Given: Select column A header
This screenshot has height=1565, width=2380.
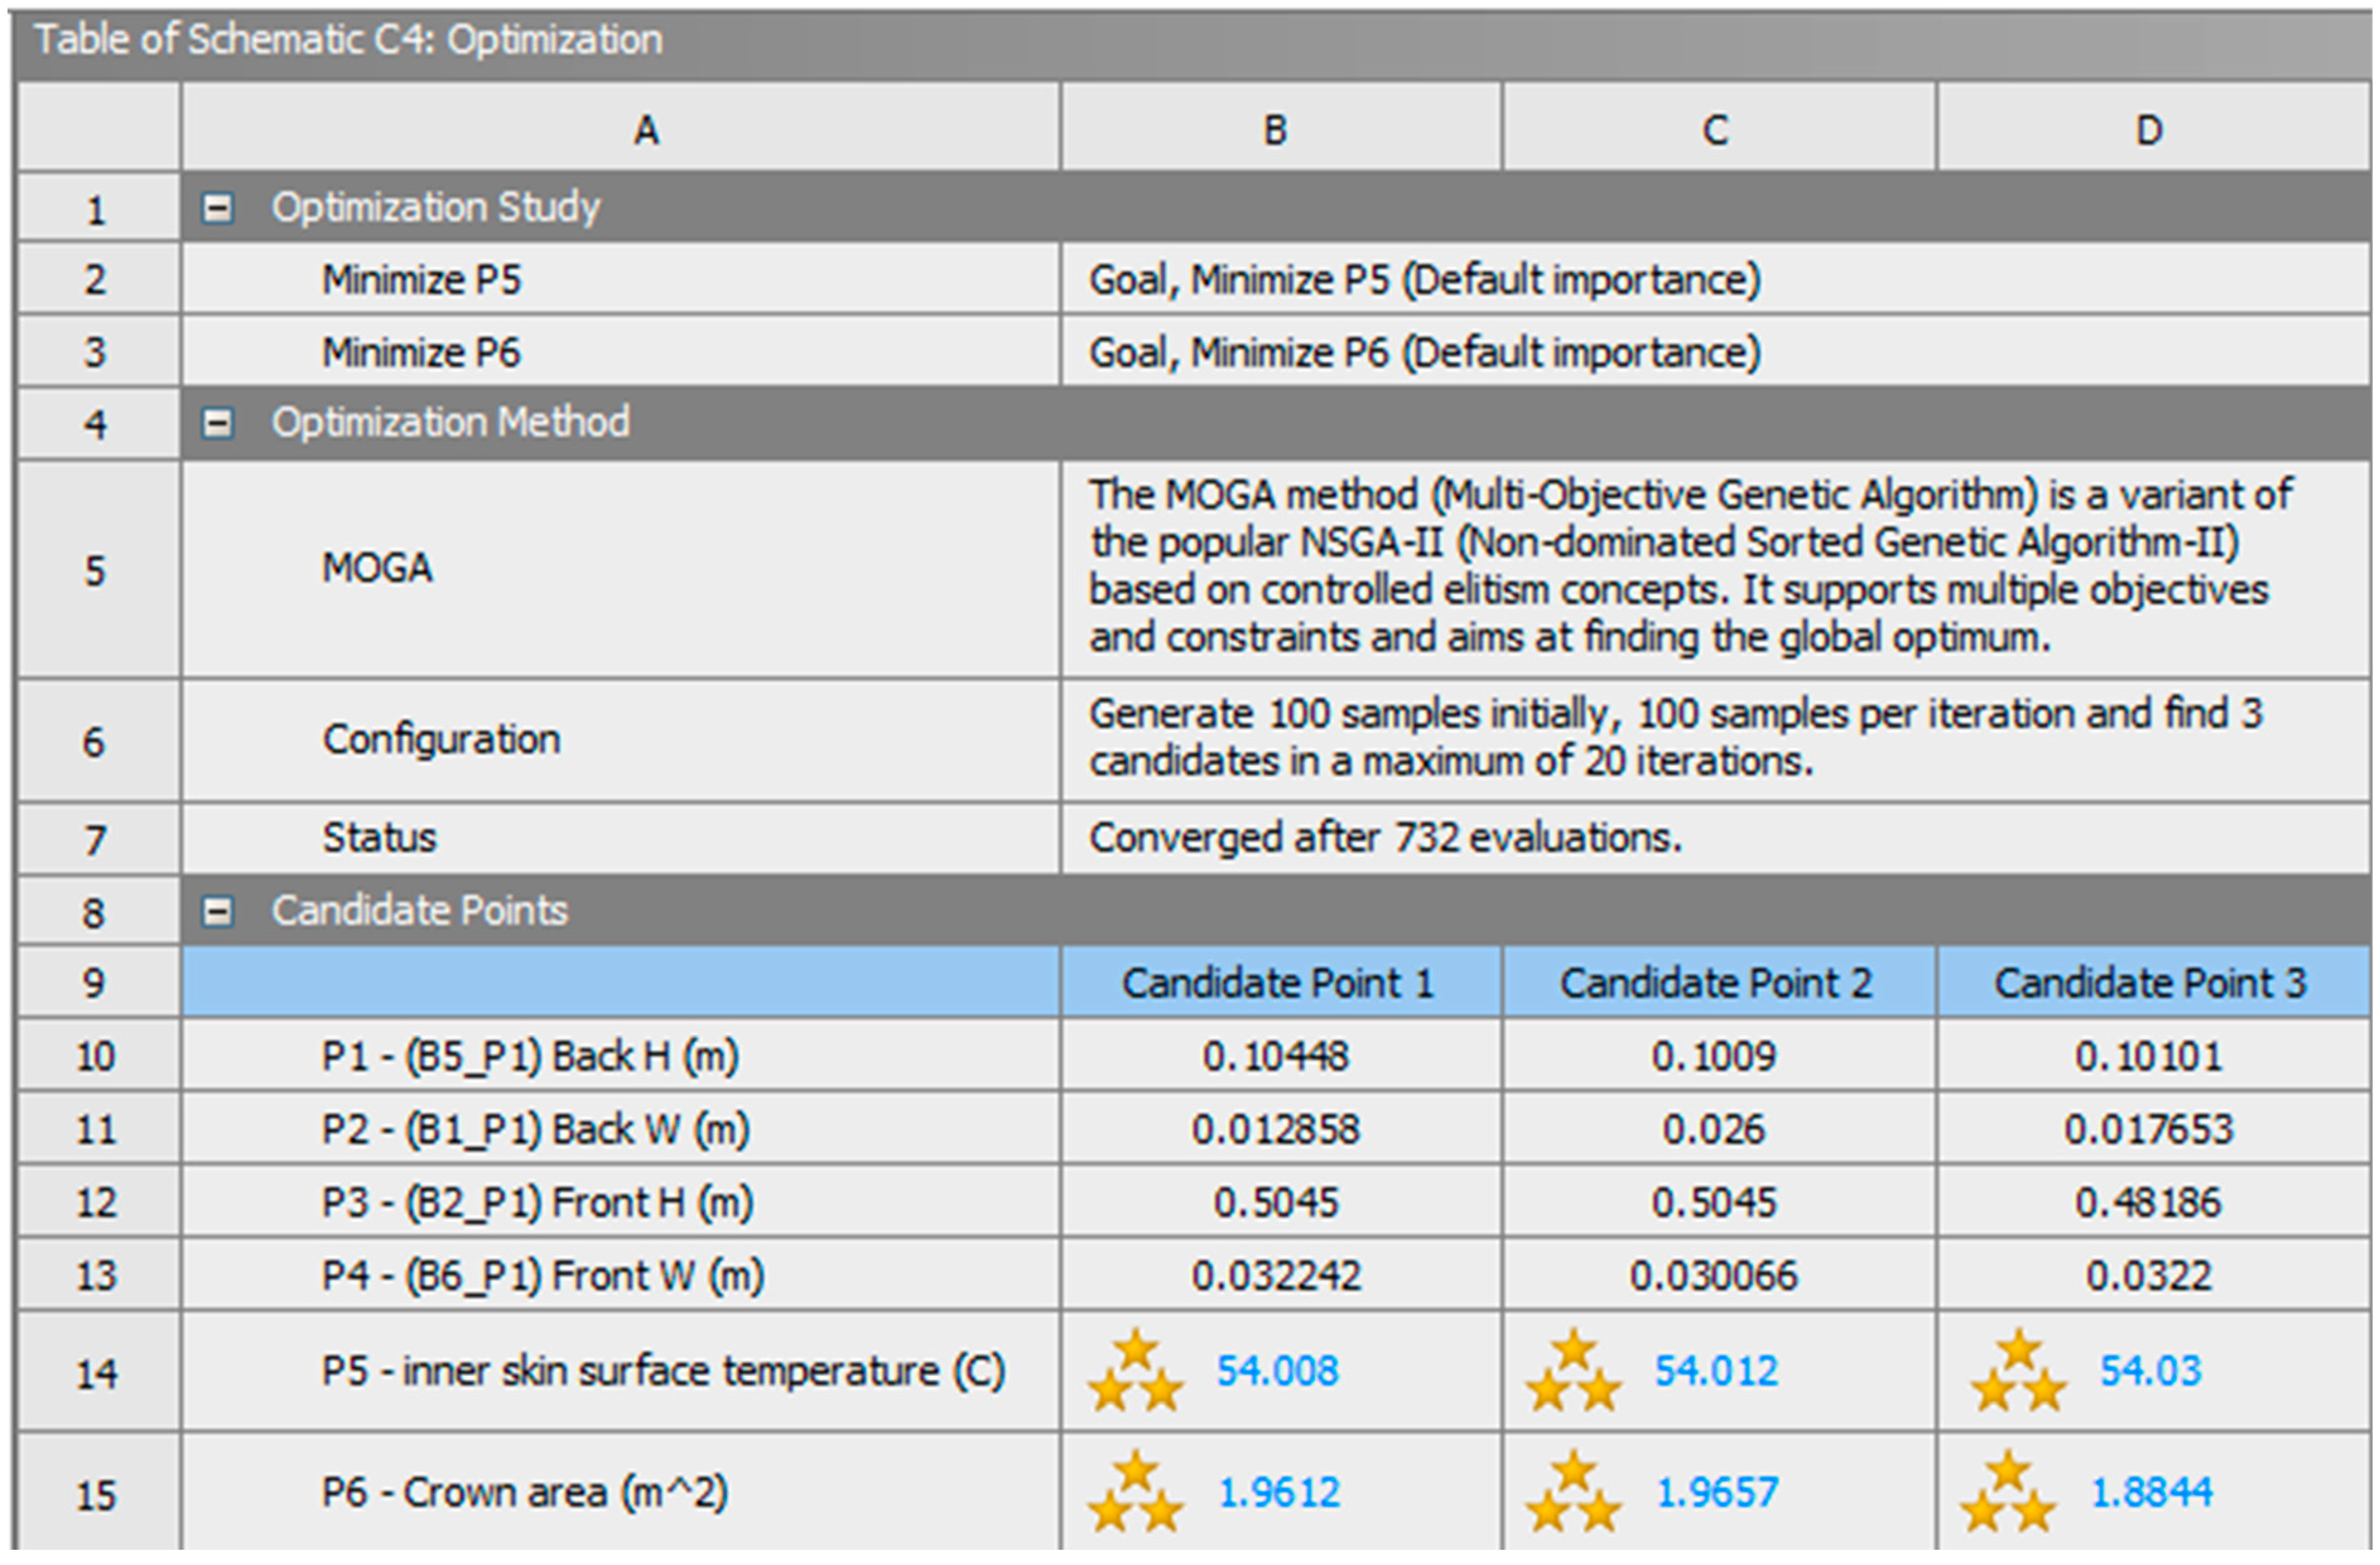Looking at the screenshot, I should pos(646,130).
